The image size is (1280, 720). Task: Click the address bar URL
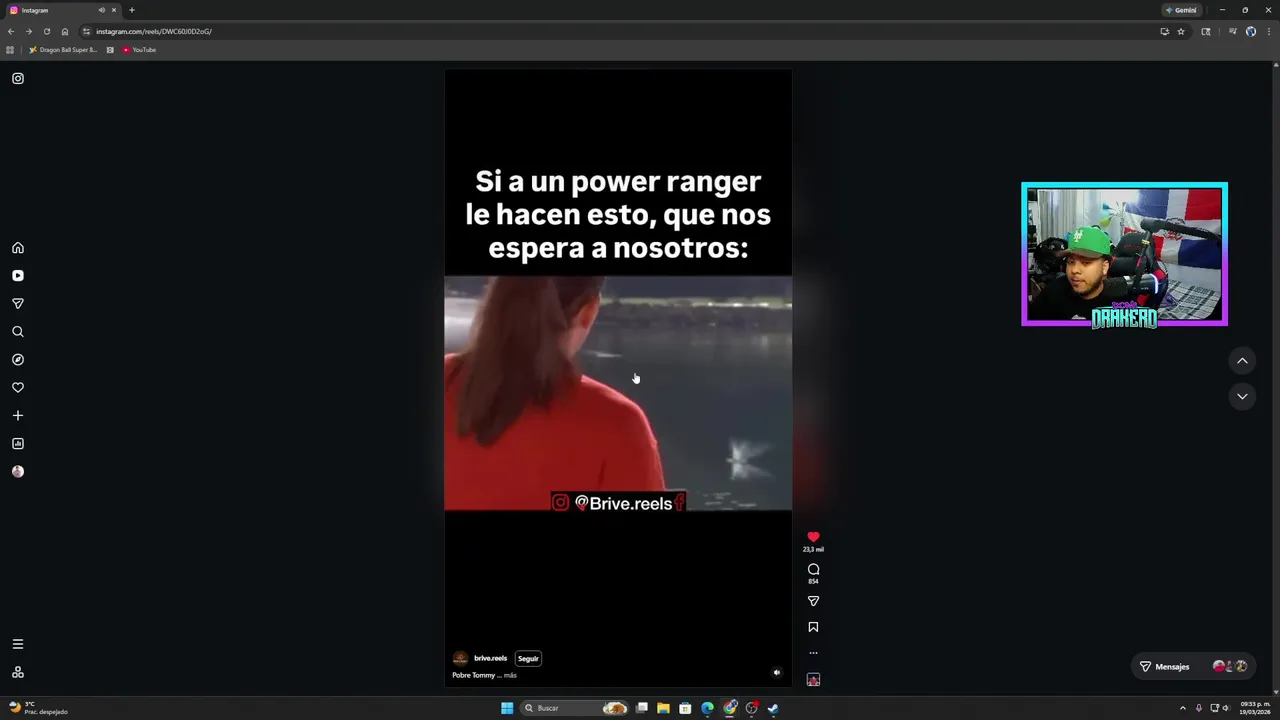pos(154,31)
